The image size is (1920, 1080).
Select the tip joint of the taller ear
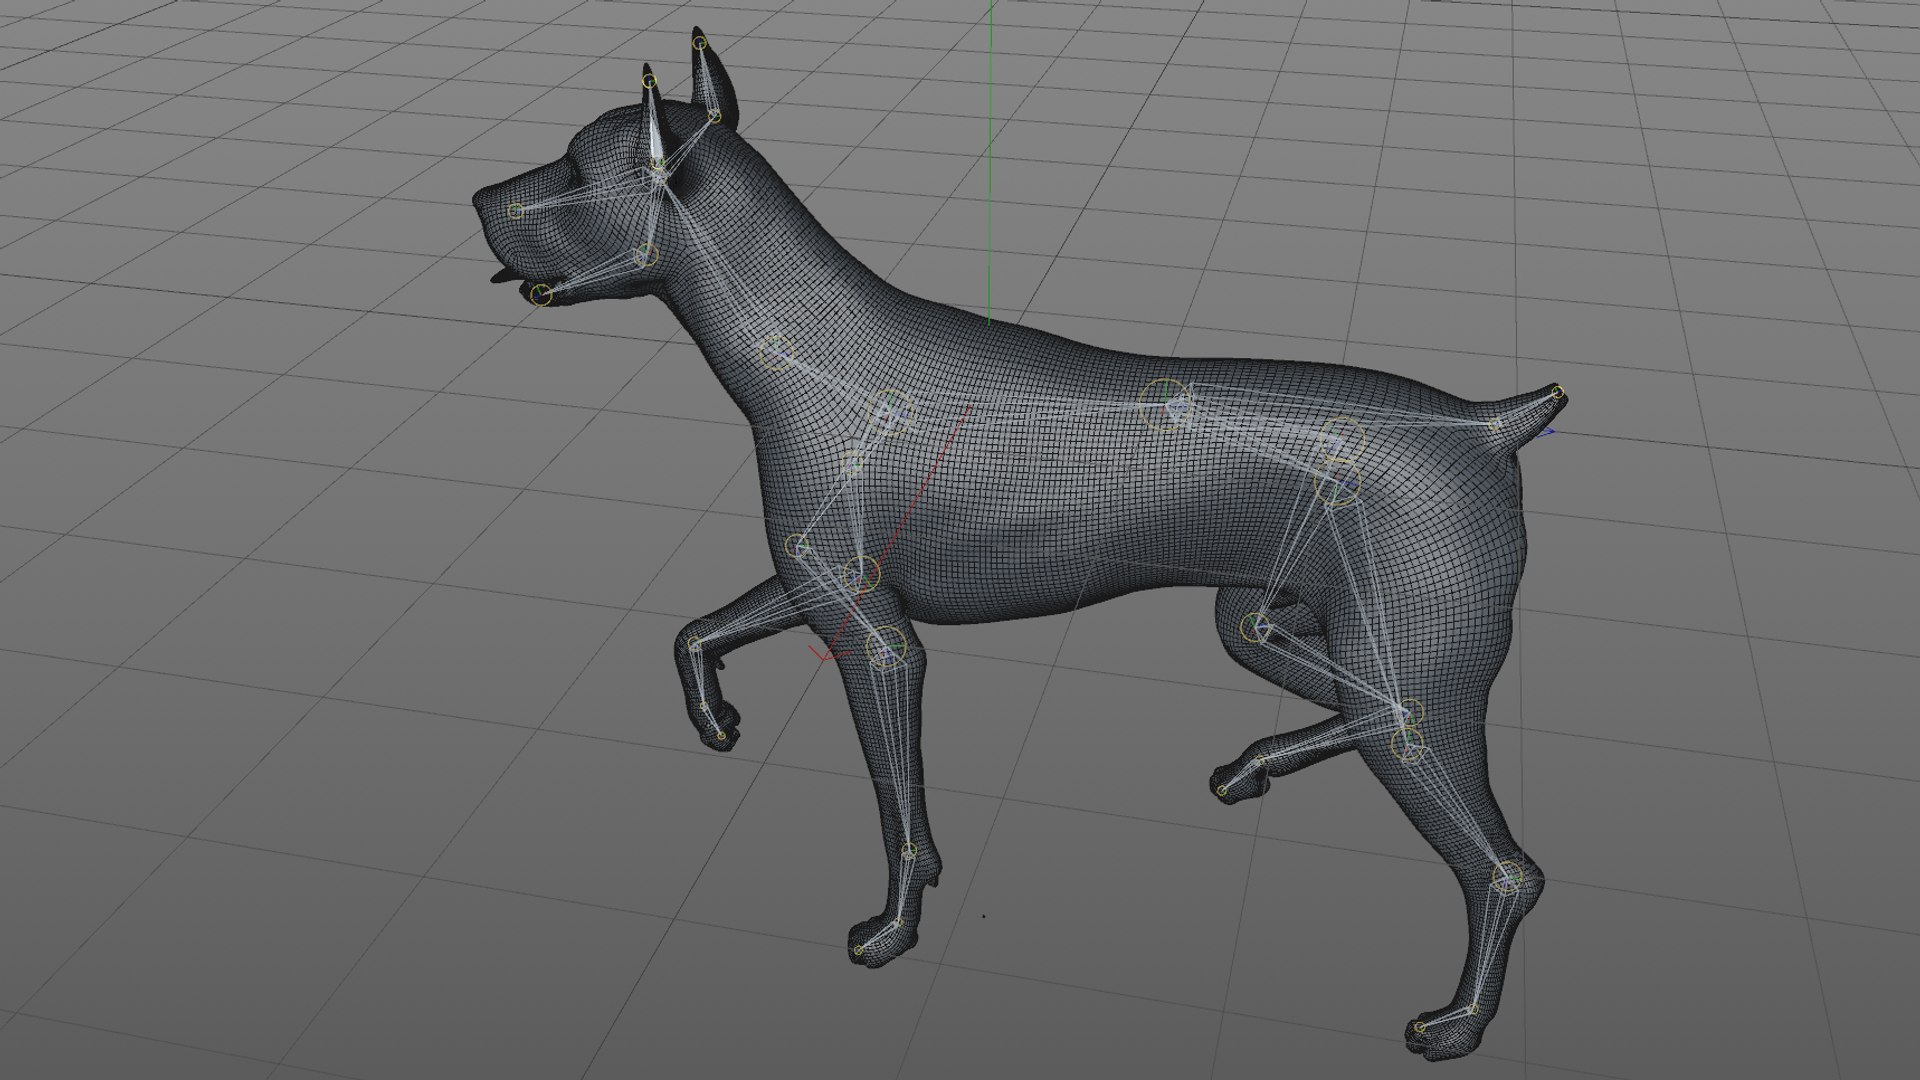tap(699, 43)
